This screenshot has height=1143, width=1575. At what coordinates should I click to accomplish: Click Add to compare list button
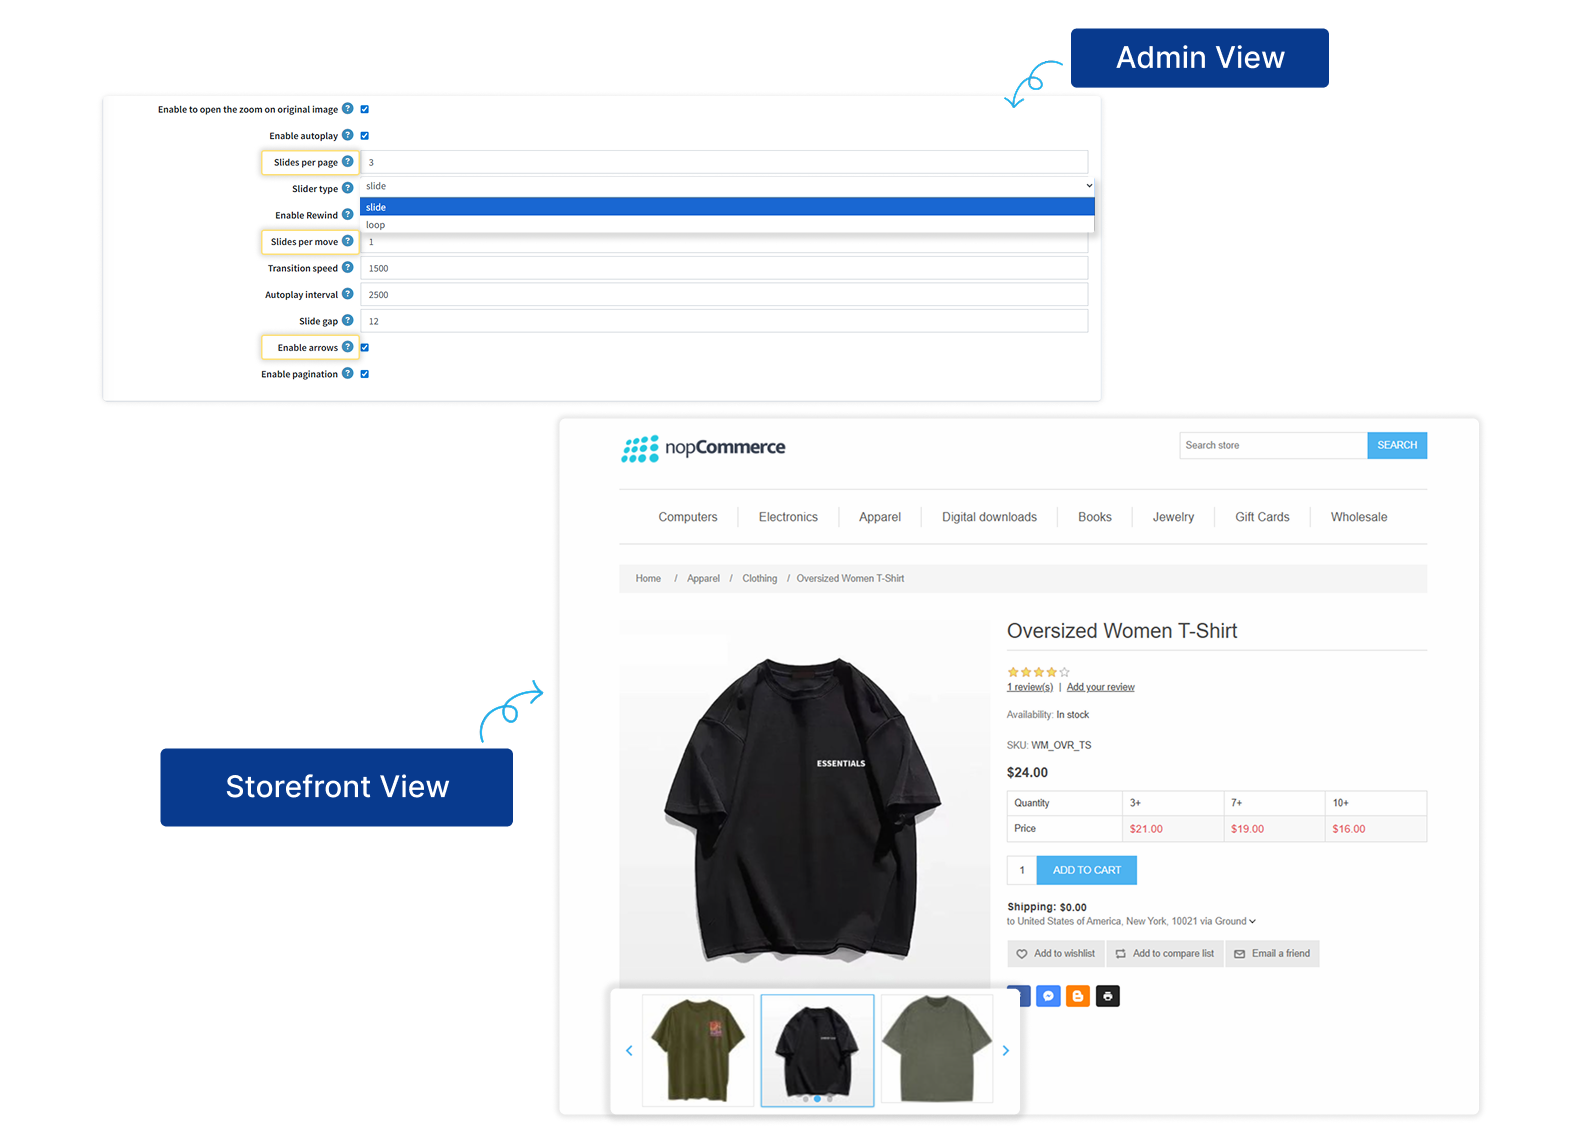pos(1165,954)
